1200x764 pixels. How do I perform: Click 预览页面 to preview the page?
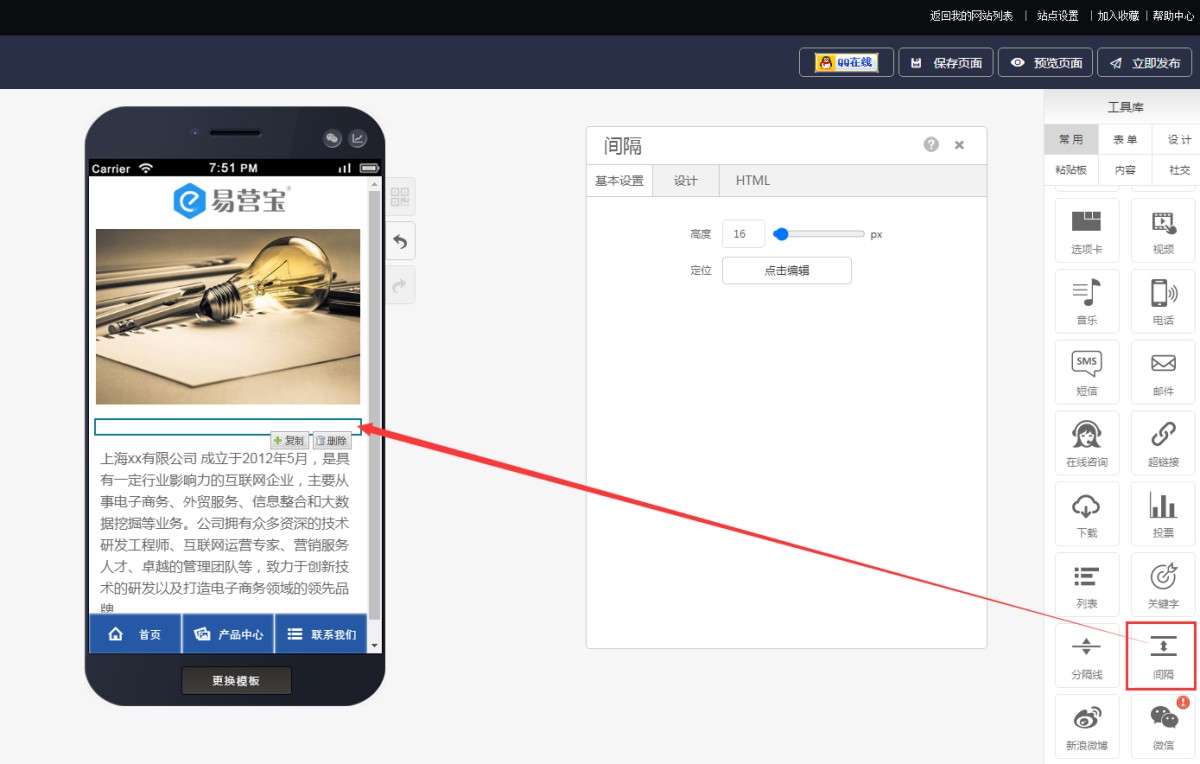1045,62
